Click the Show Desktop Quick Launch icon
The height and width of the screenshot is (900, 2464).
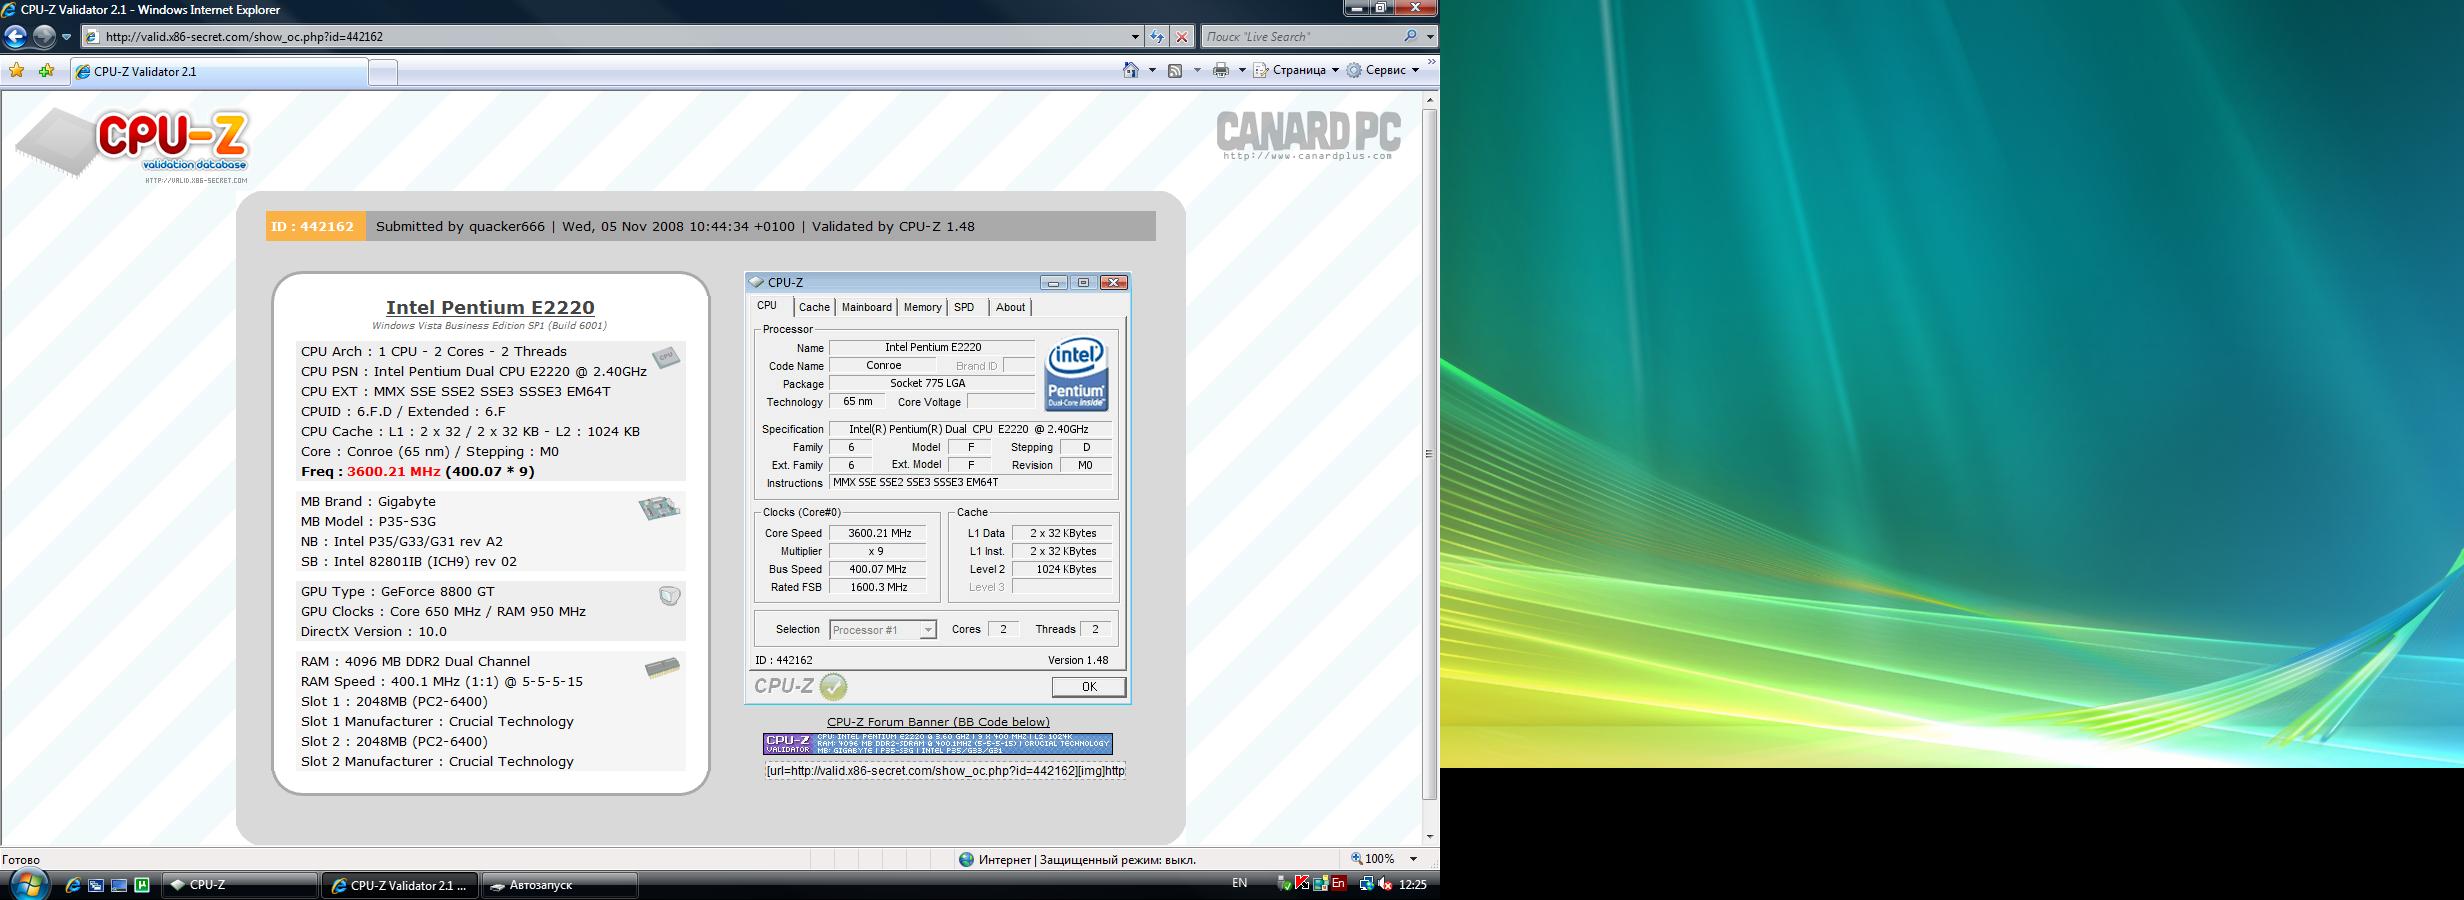[119, 885]
